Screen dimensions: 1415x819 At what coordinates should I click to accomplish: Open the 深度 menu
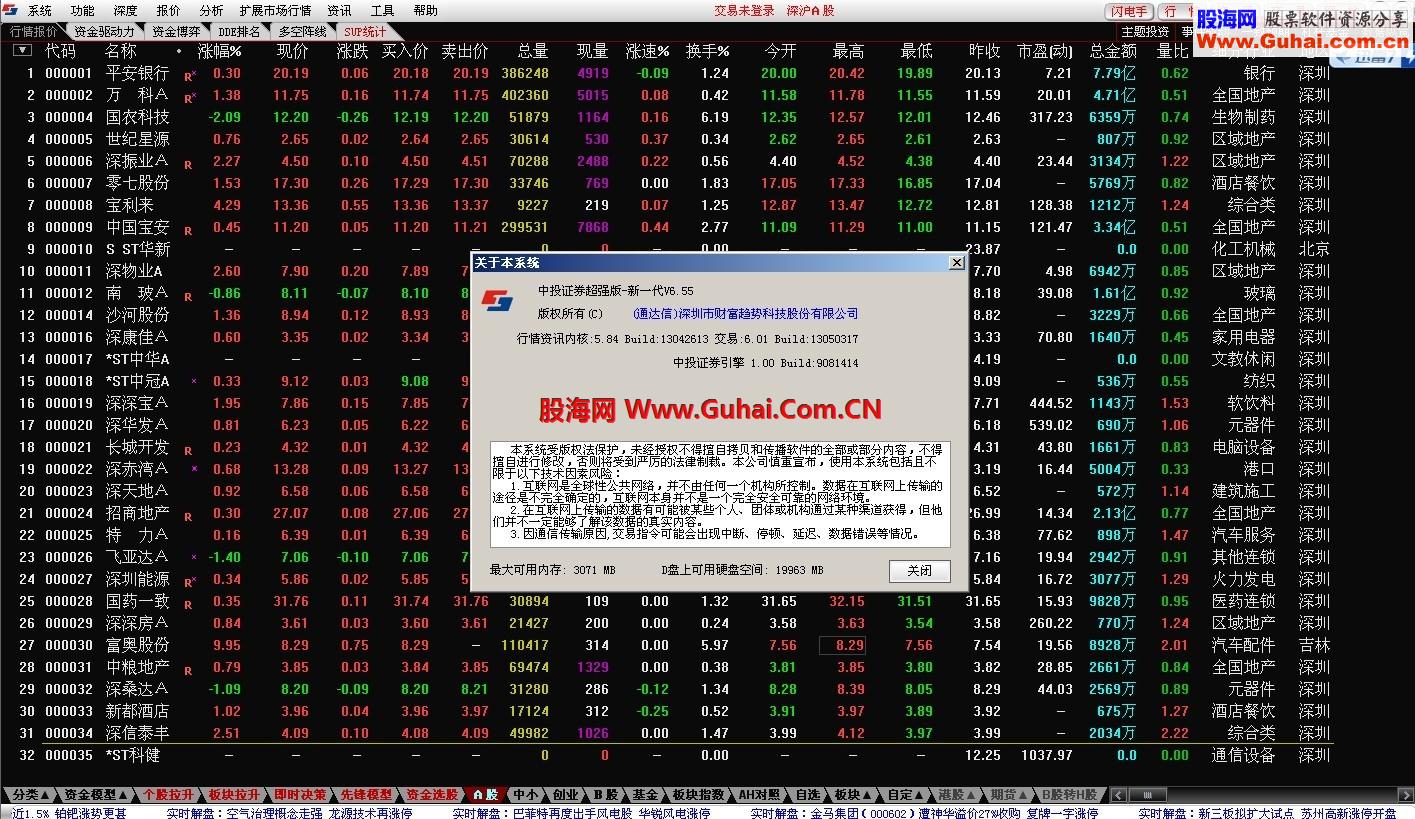click(126, 11)
